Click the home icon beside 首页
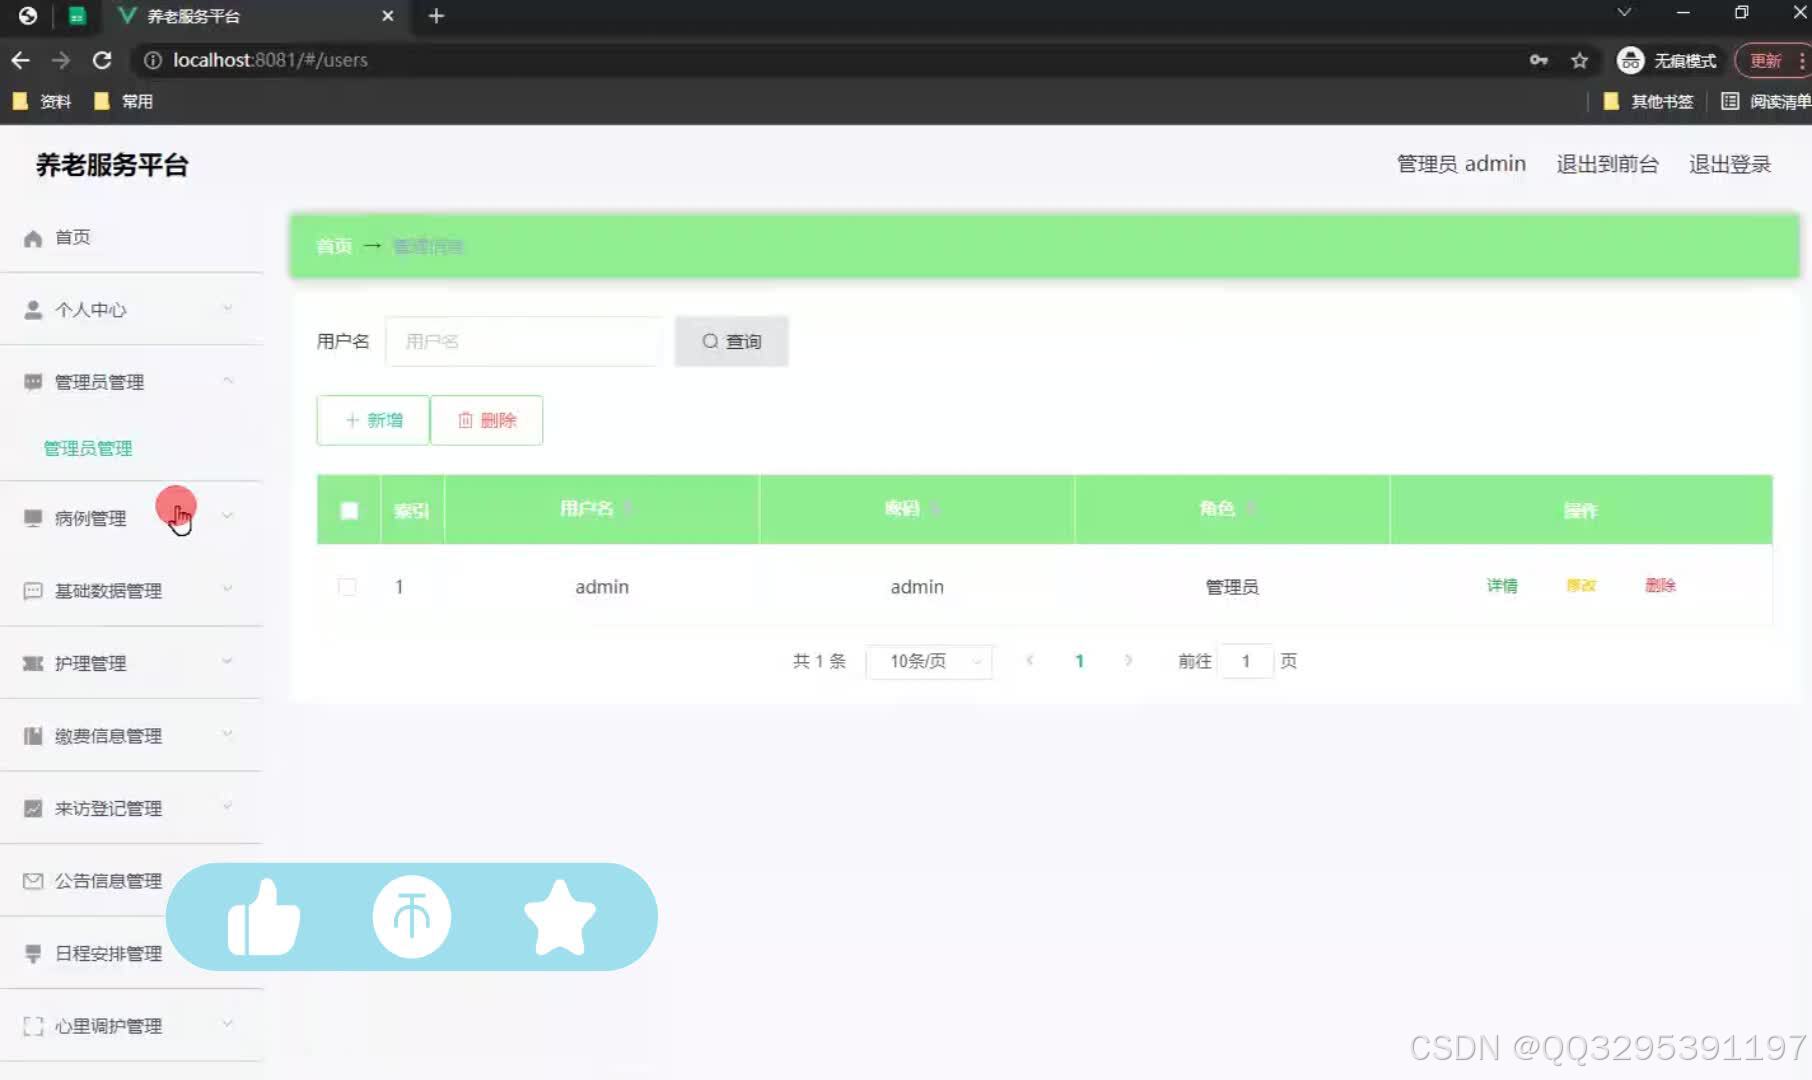The image size is (1812, 1080). pyautogui.click(x=33, y=238)
